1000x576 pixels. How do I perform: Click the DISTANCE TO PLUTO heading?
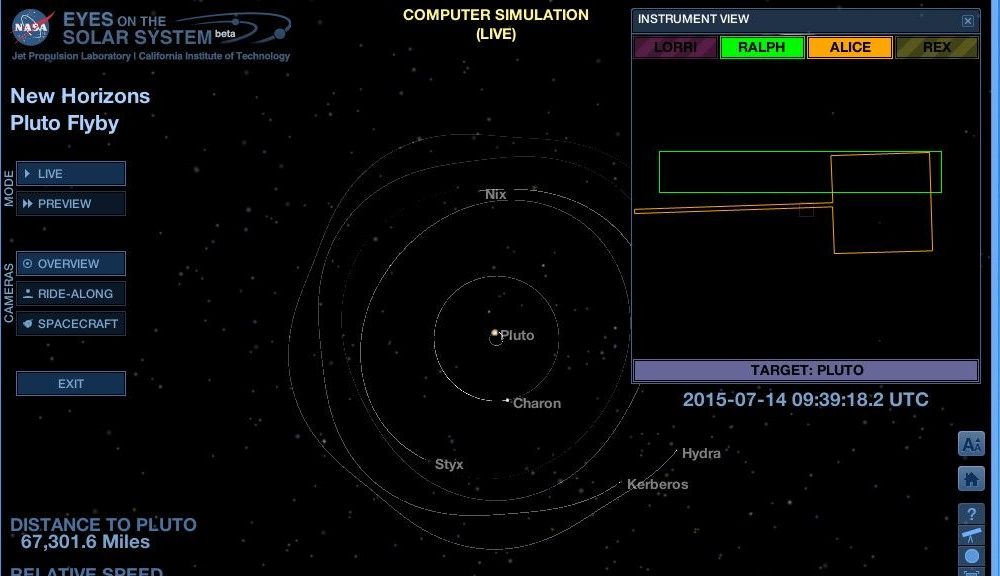[x=103, y=524]
